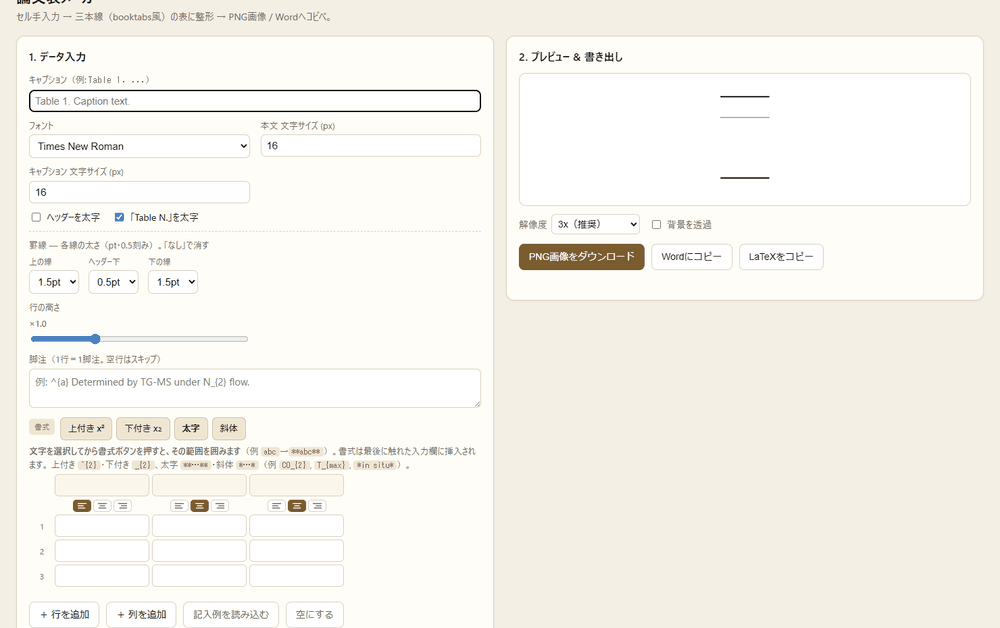1000x628 pixels.
Task: Toggle ヘッダーを太字 checkbox
Action: point(36,217)
